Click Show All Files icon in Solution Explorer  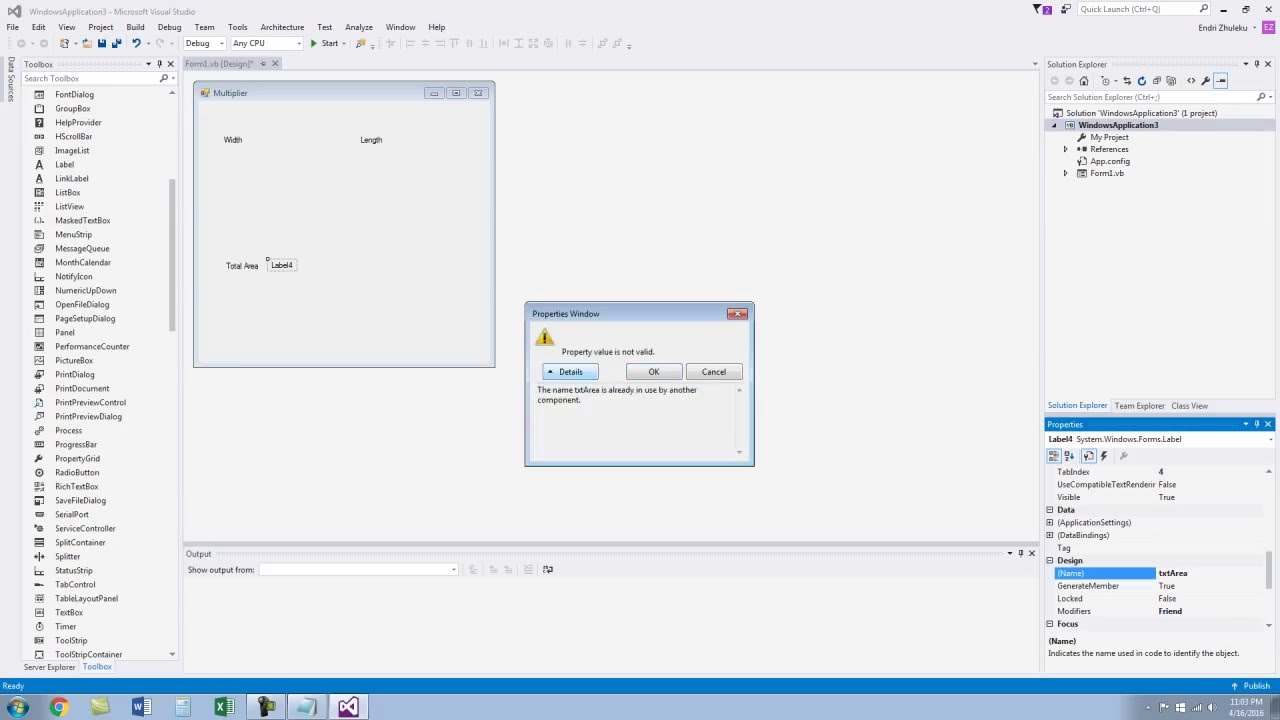click(1171, 81)
